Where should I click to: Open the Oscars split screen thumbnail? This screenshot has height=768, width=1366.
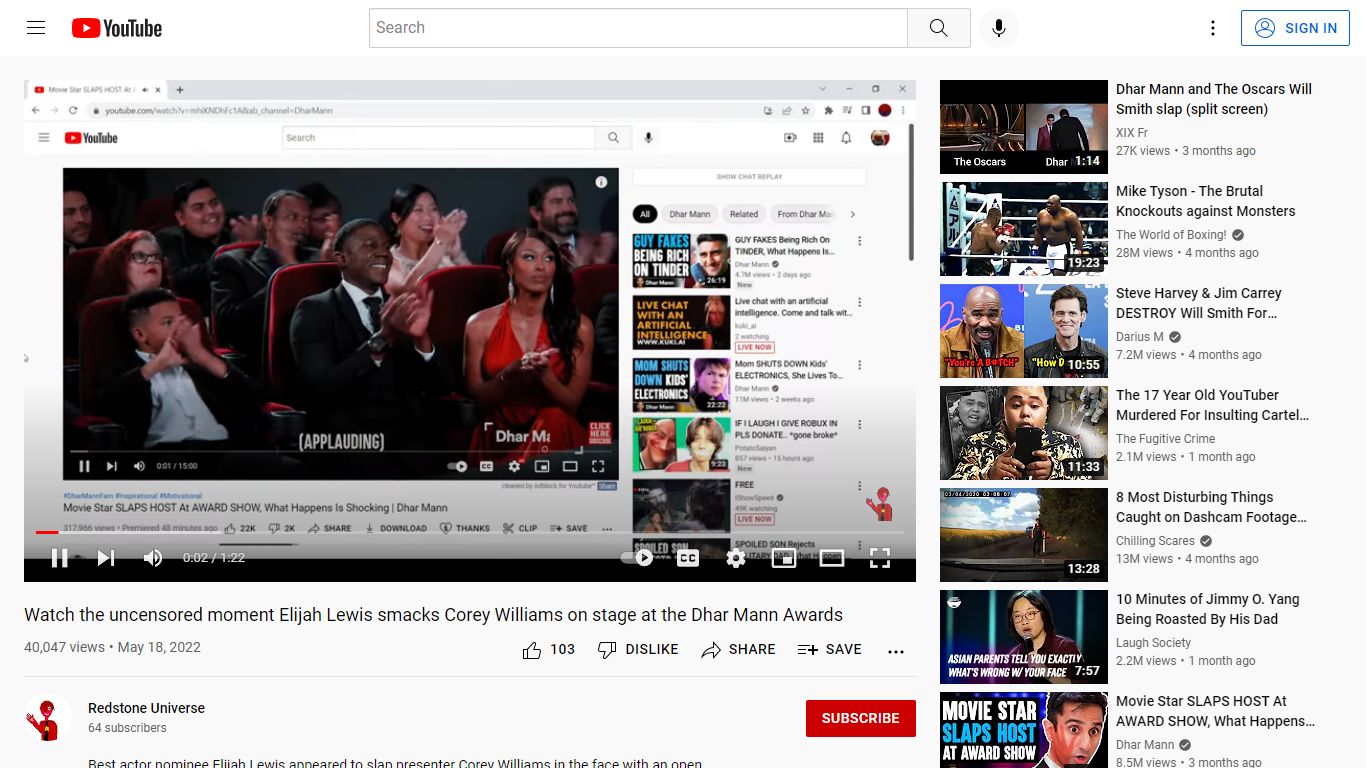(x=1024, y=127)
